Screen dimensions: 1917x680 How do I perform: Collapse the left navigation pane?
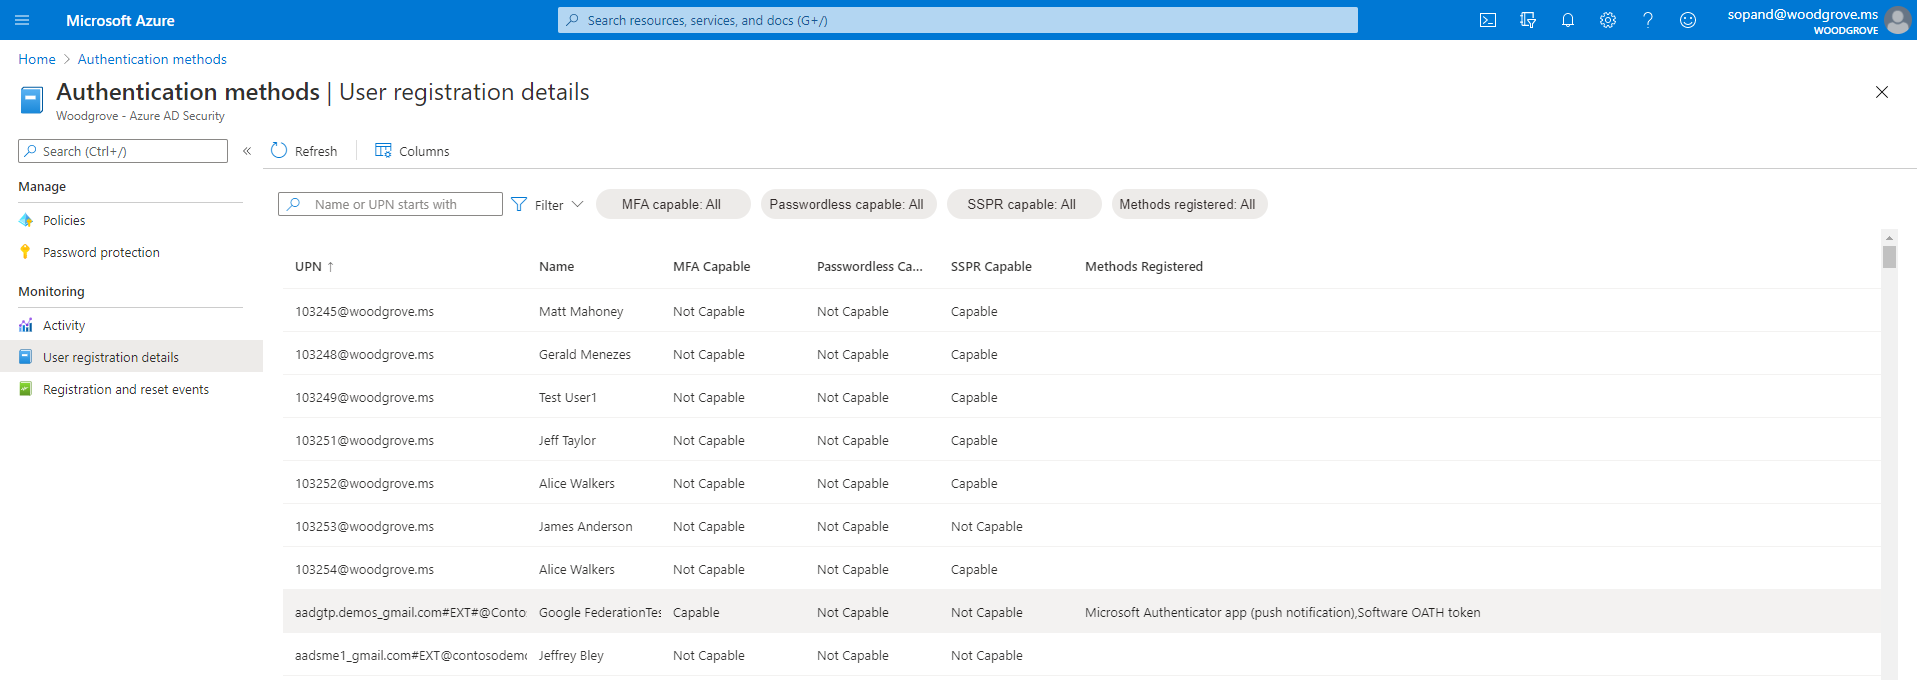pyautogui.click(x=247, y=151)
